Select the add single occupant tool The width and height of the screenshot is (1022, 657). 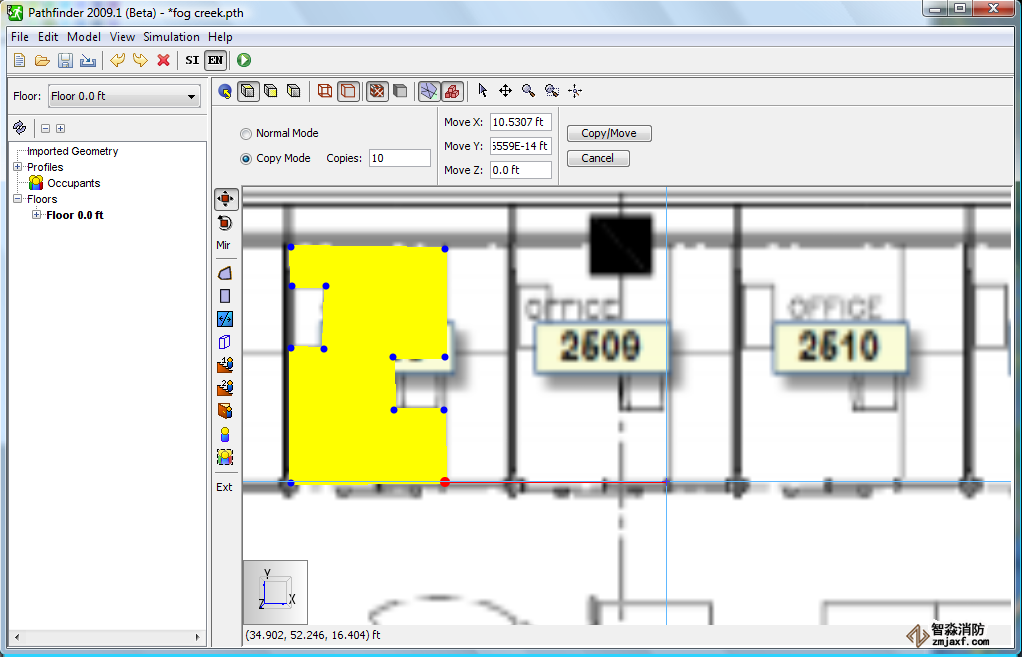pos(225,434)
